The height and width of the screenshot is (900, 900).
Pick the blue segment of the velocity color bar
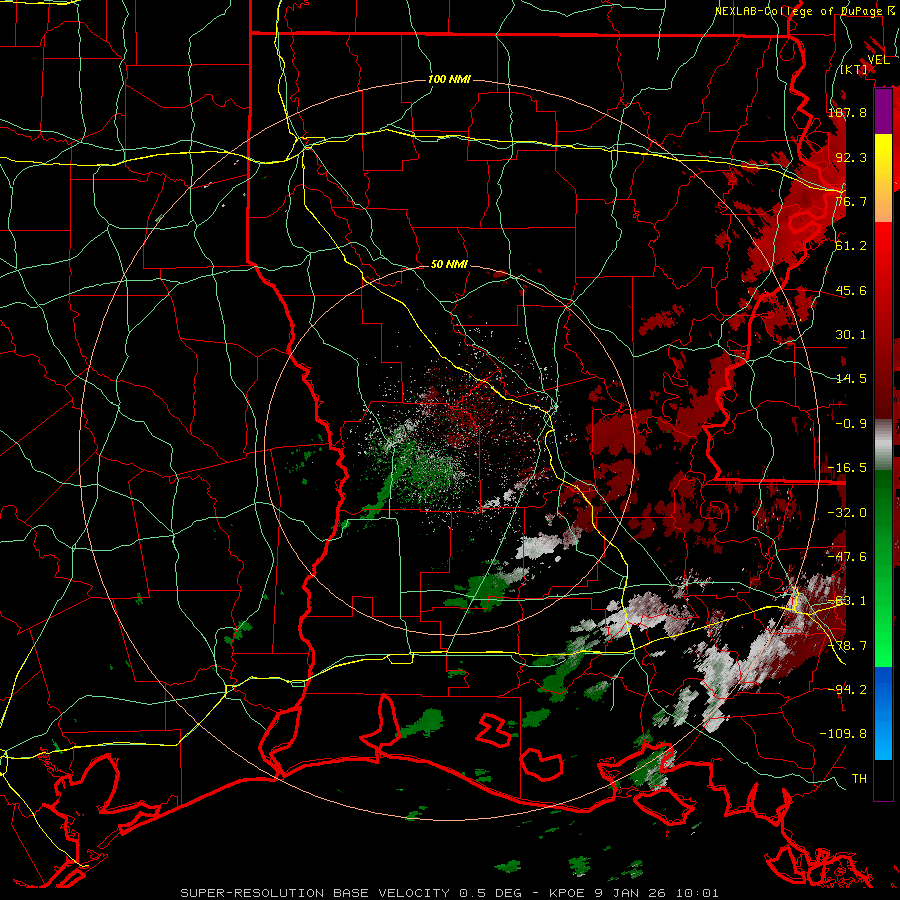pos(883,713)
